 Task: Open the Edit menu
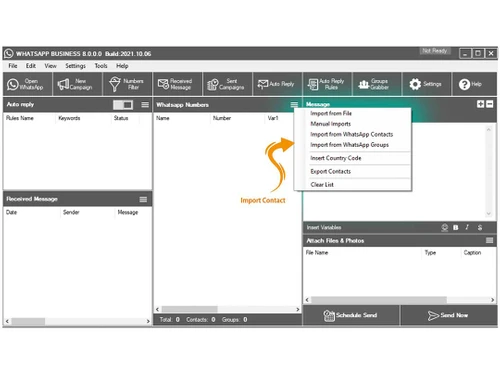coord(31,66)
